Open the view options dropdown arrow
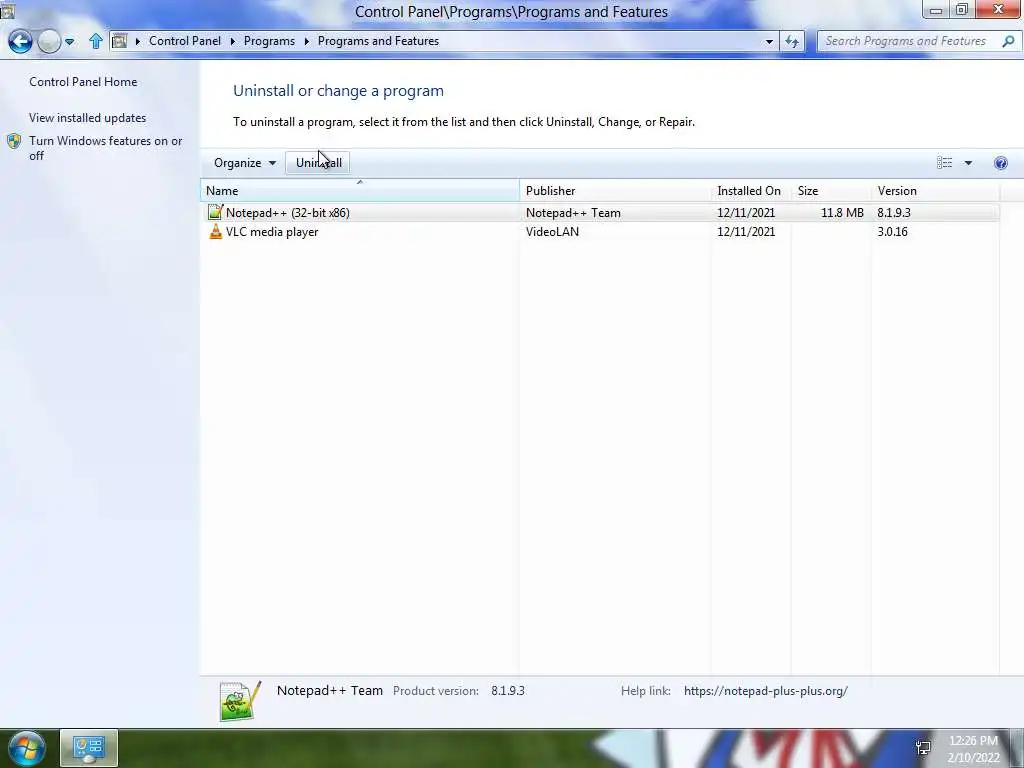Viewport: 1024px width, 768px height. 968,163
